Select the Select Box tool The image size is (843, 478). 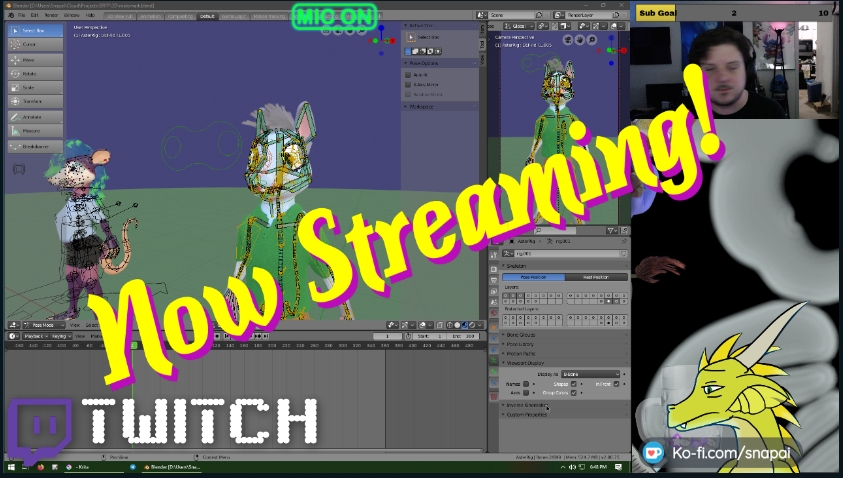pyautogui.click(x=35, y=31)
